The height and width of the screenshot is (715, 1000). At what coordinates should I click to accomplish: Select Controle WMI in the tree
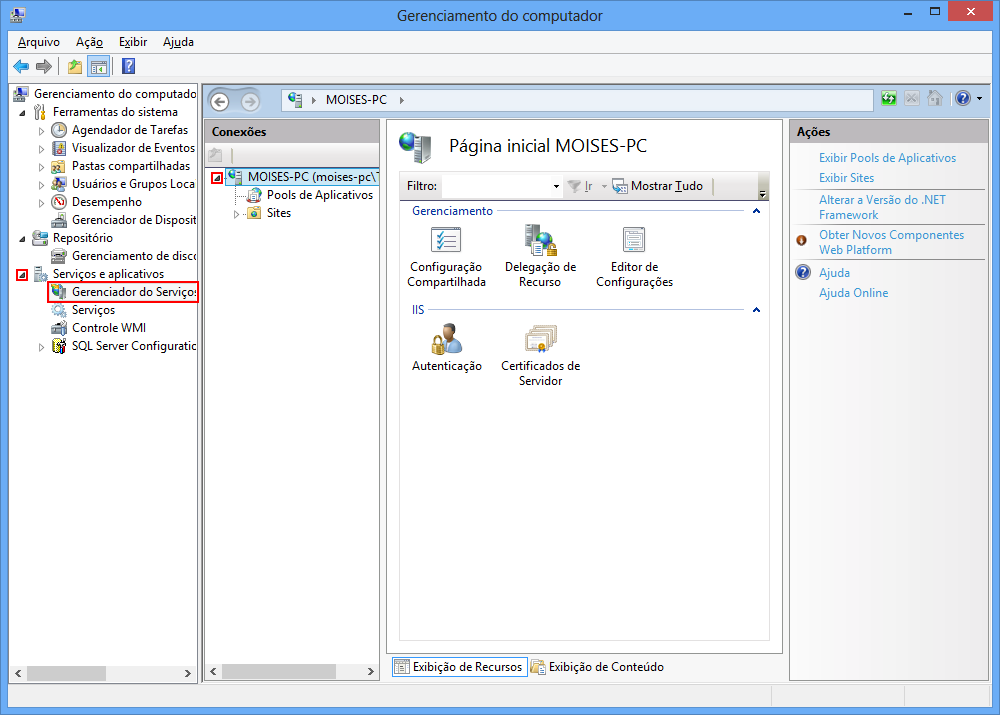point(108,328)
